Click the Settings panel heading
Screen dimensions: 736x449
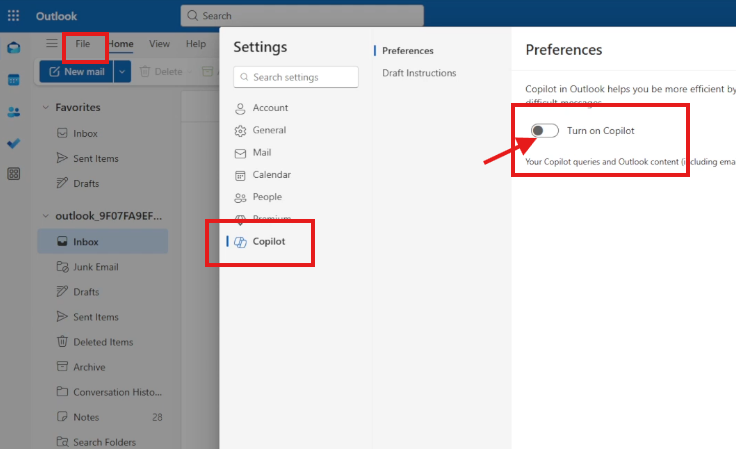click(260, 47)
